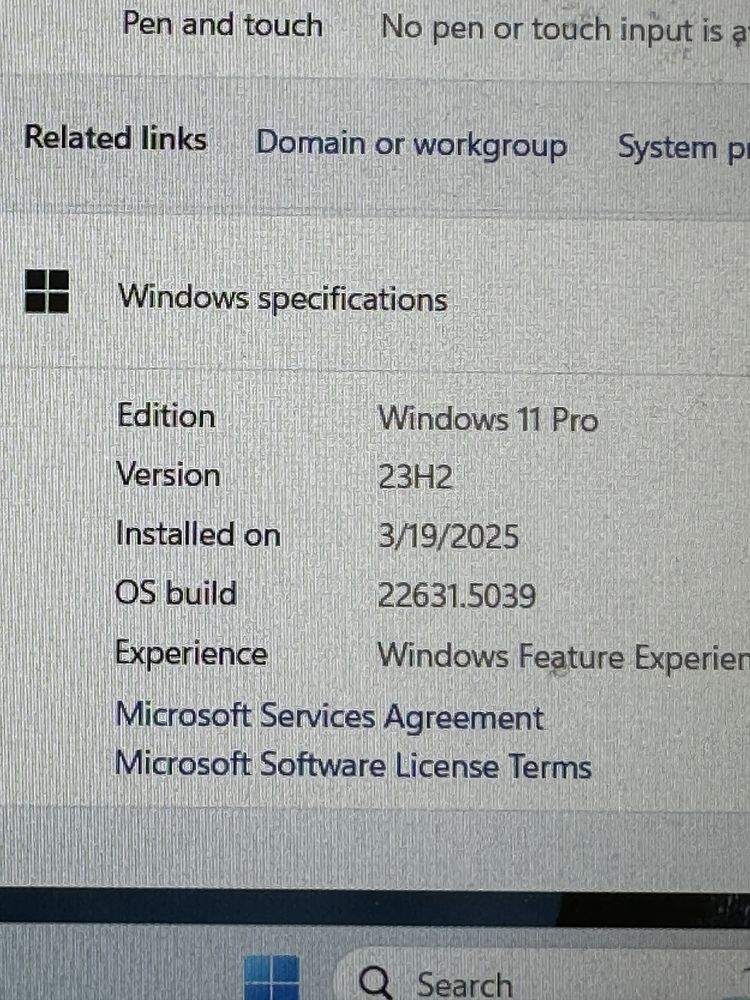Open the Domain or workgroup link
750x1000 pixels.
tap(411, 145)
